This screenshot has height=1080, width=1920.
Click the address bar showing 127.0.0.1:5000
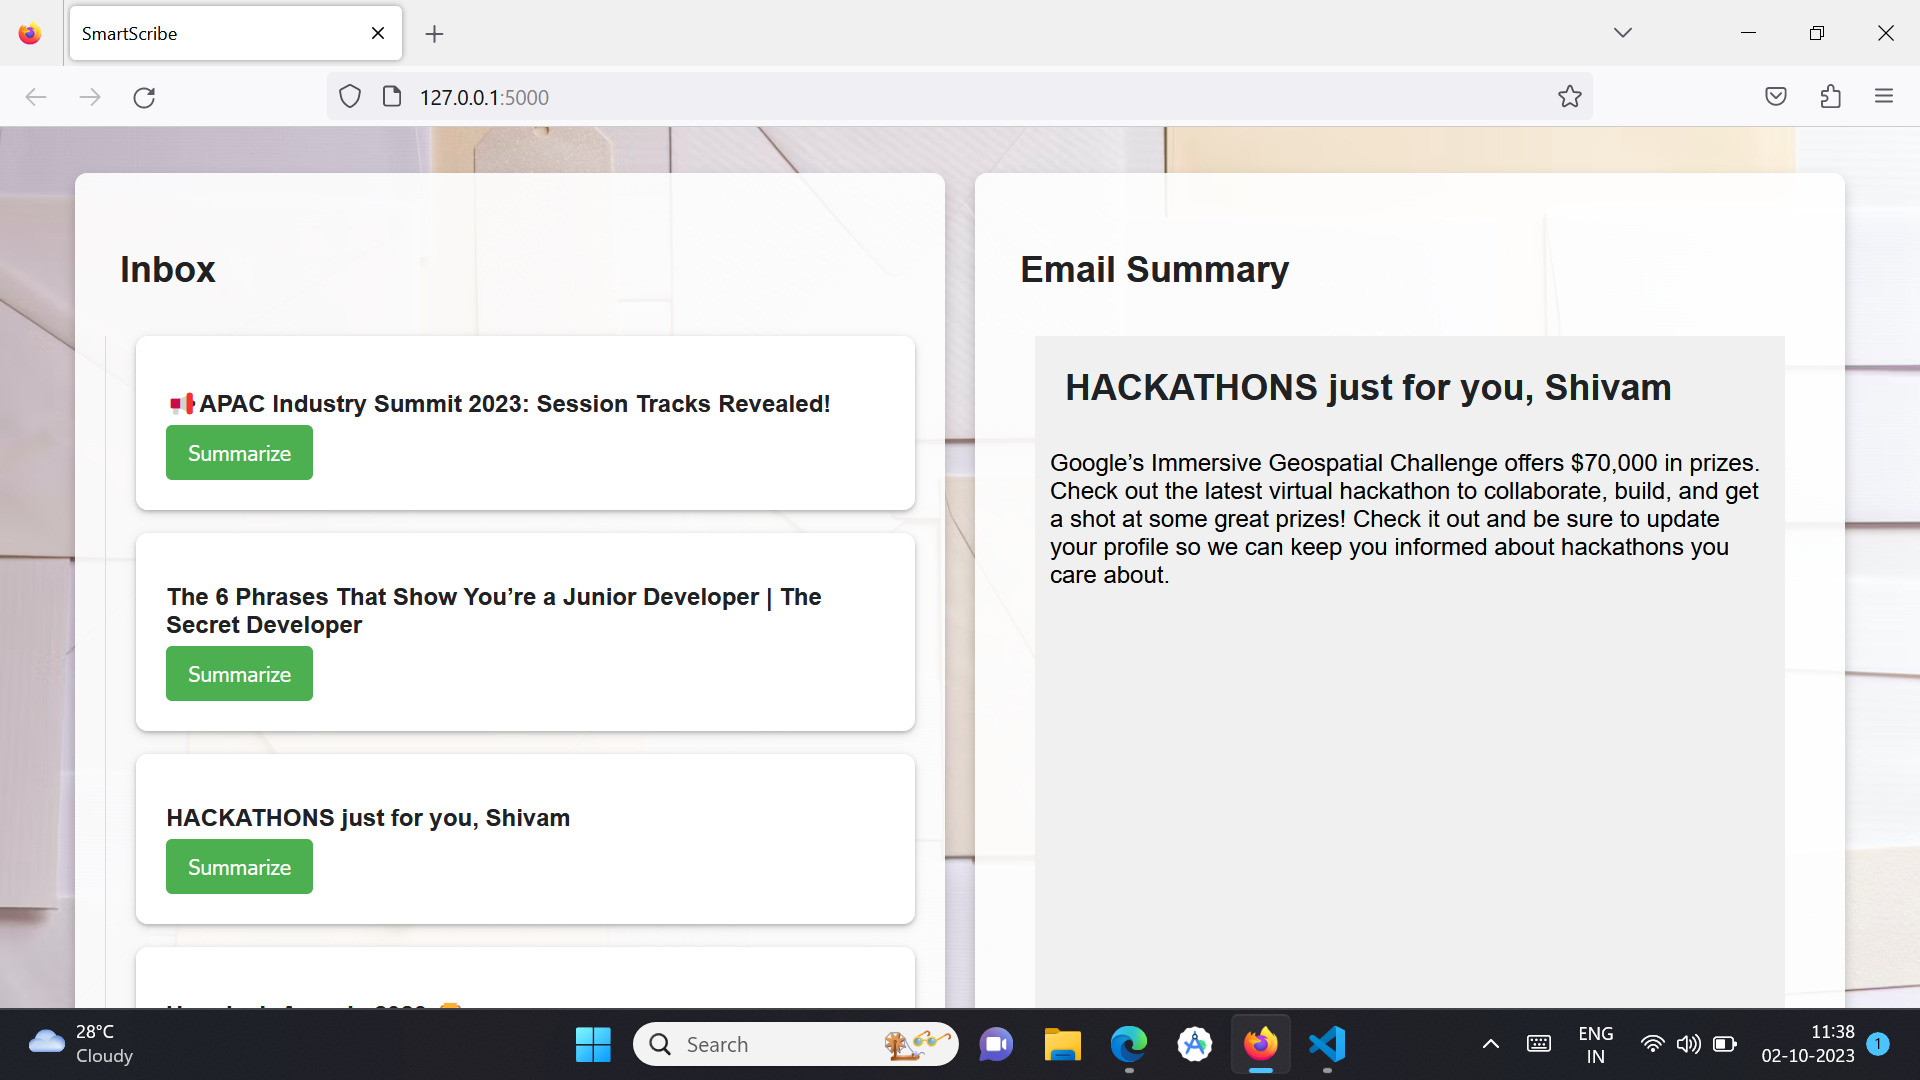[x=900, y=97]
